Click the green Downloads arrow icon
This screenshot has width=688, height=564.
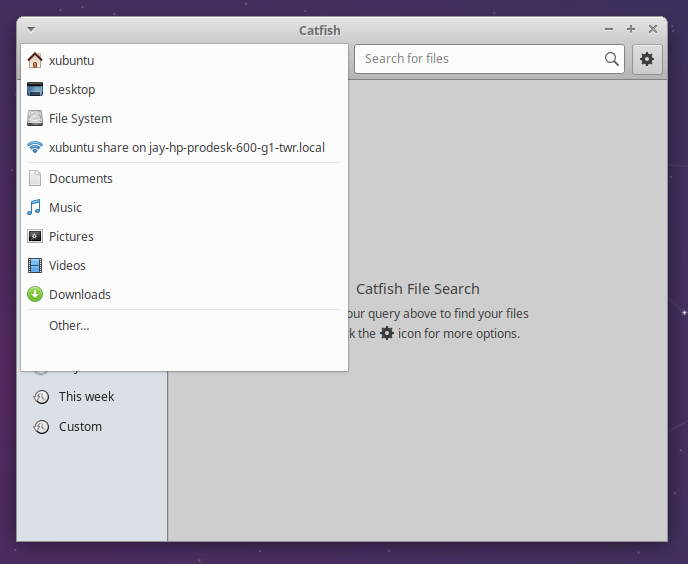pos(35,294)
